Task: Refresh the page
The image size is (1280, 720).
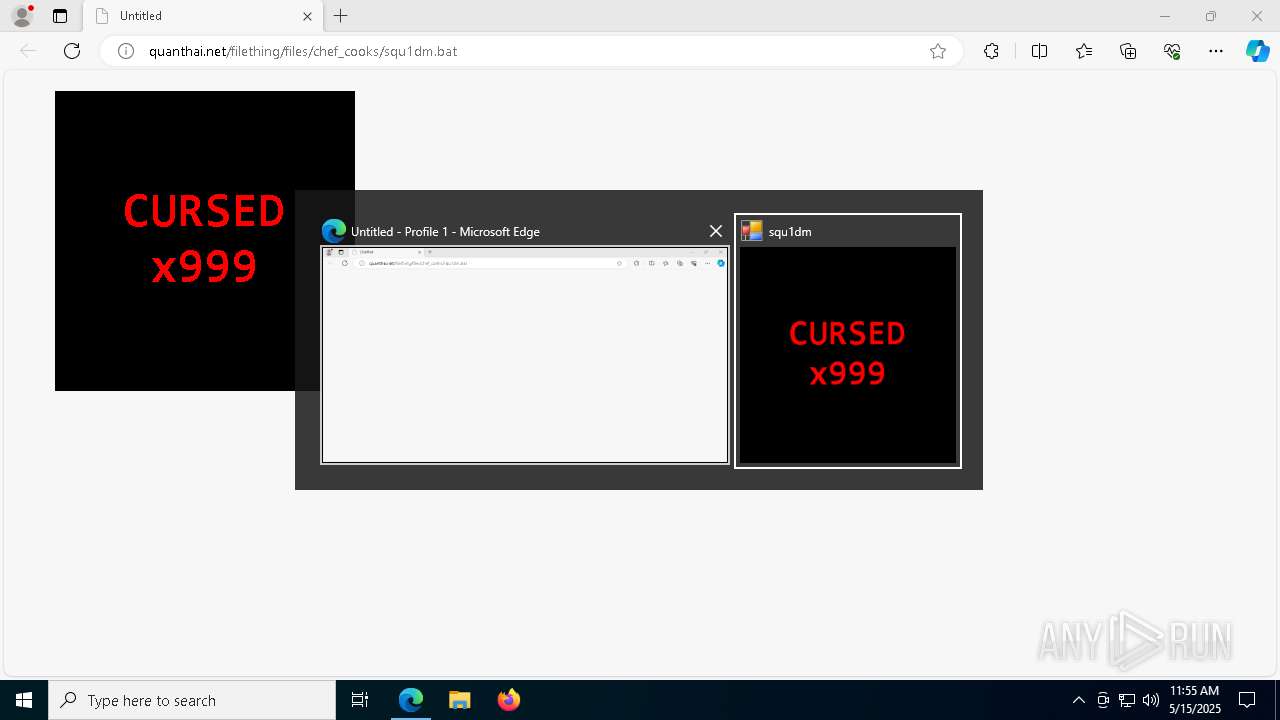Action: click(72, 51)
